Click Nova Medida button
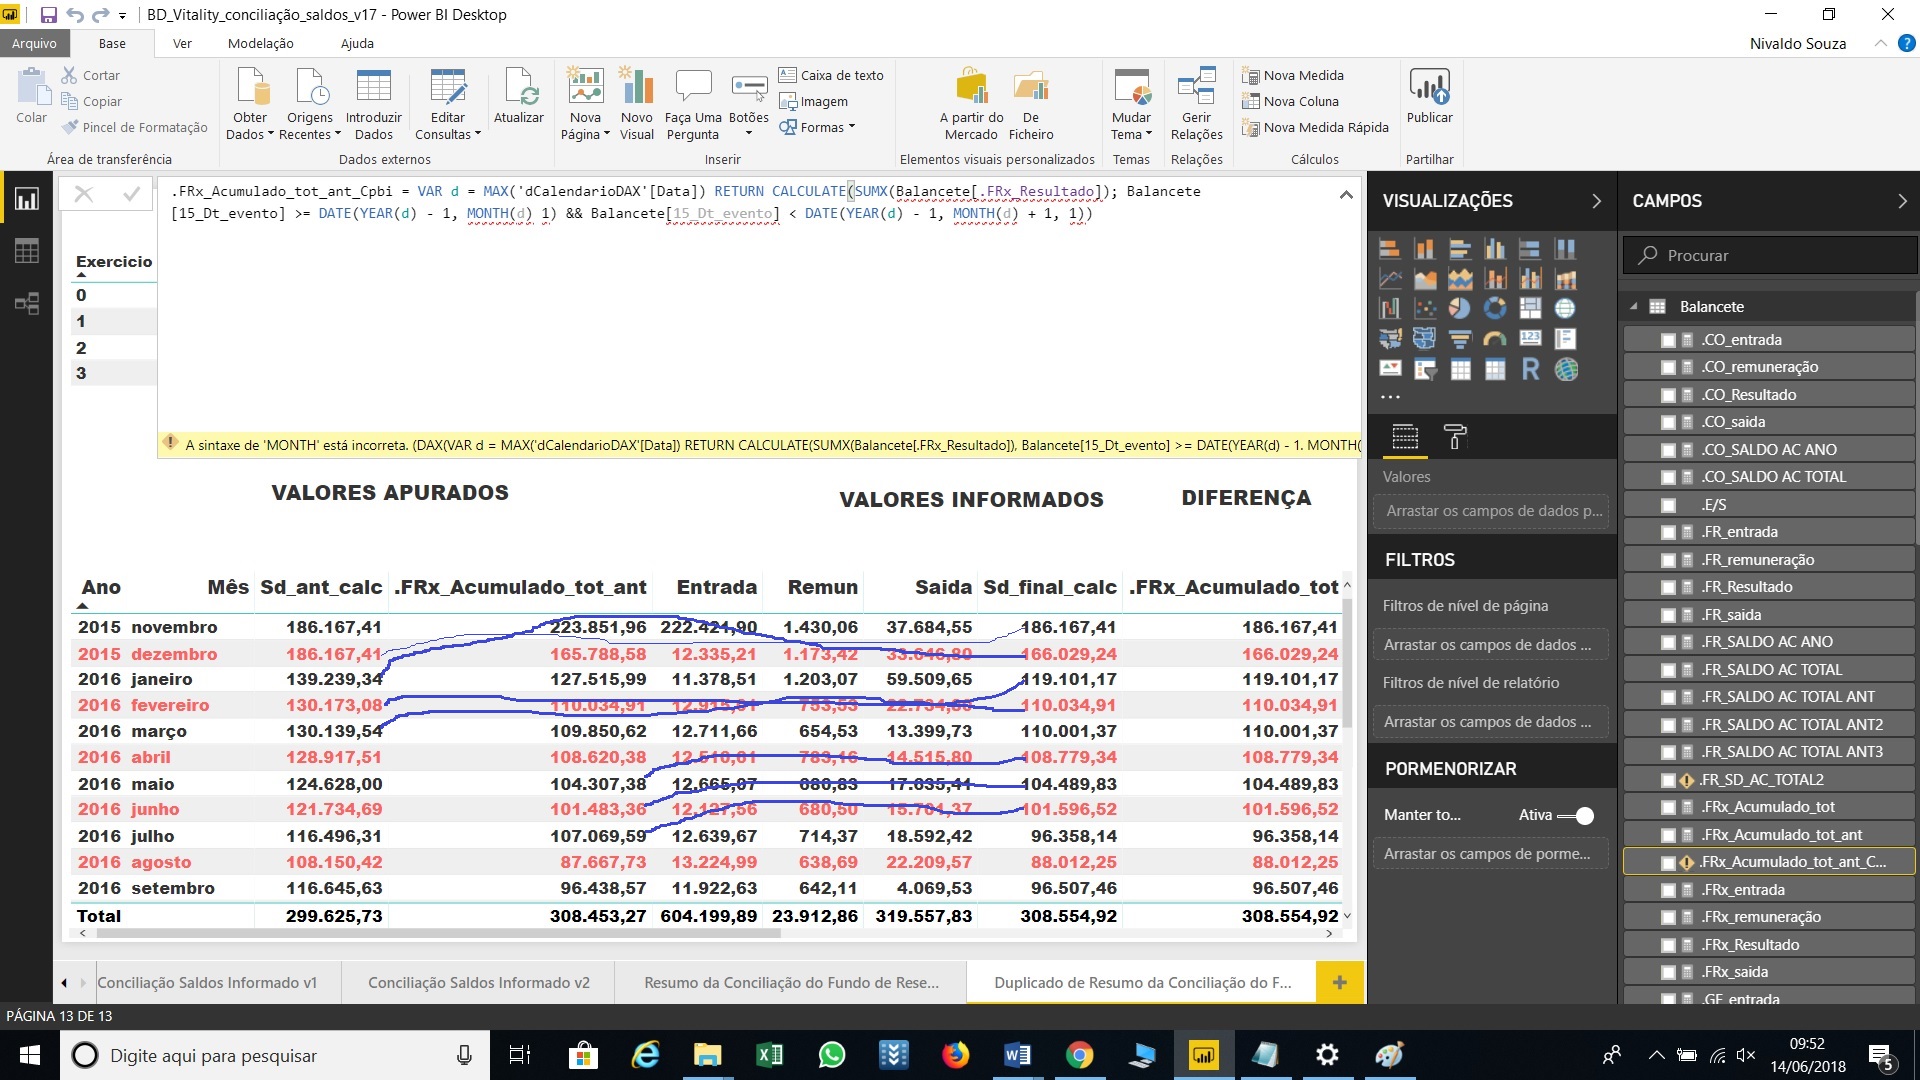This screenshot has height=1080, width=1920. pos(1293,75)
